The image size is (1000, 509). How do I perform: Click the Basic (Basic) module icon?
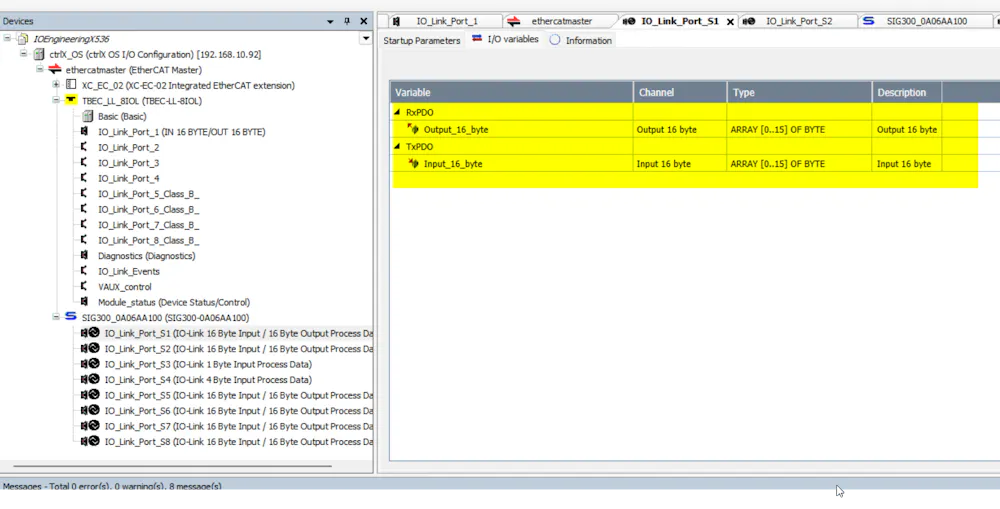87,116
